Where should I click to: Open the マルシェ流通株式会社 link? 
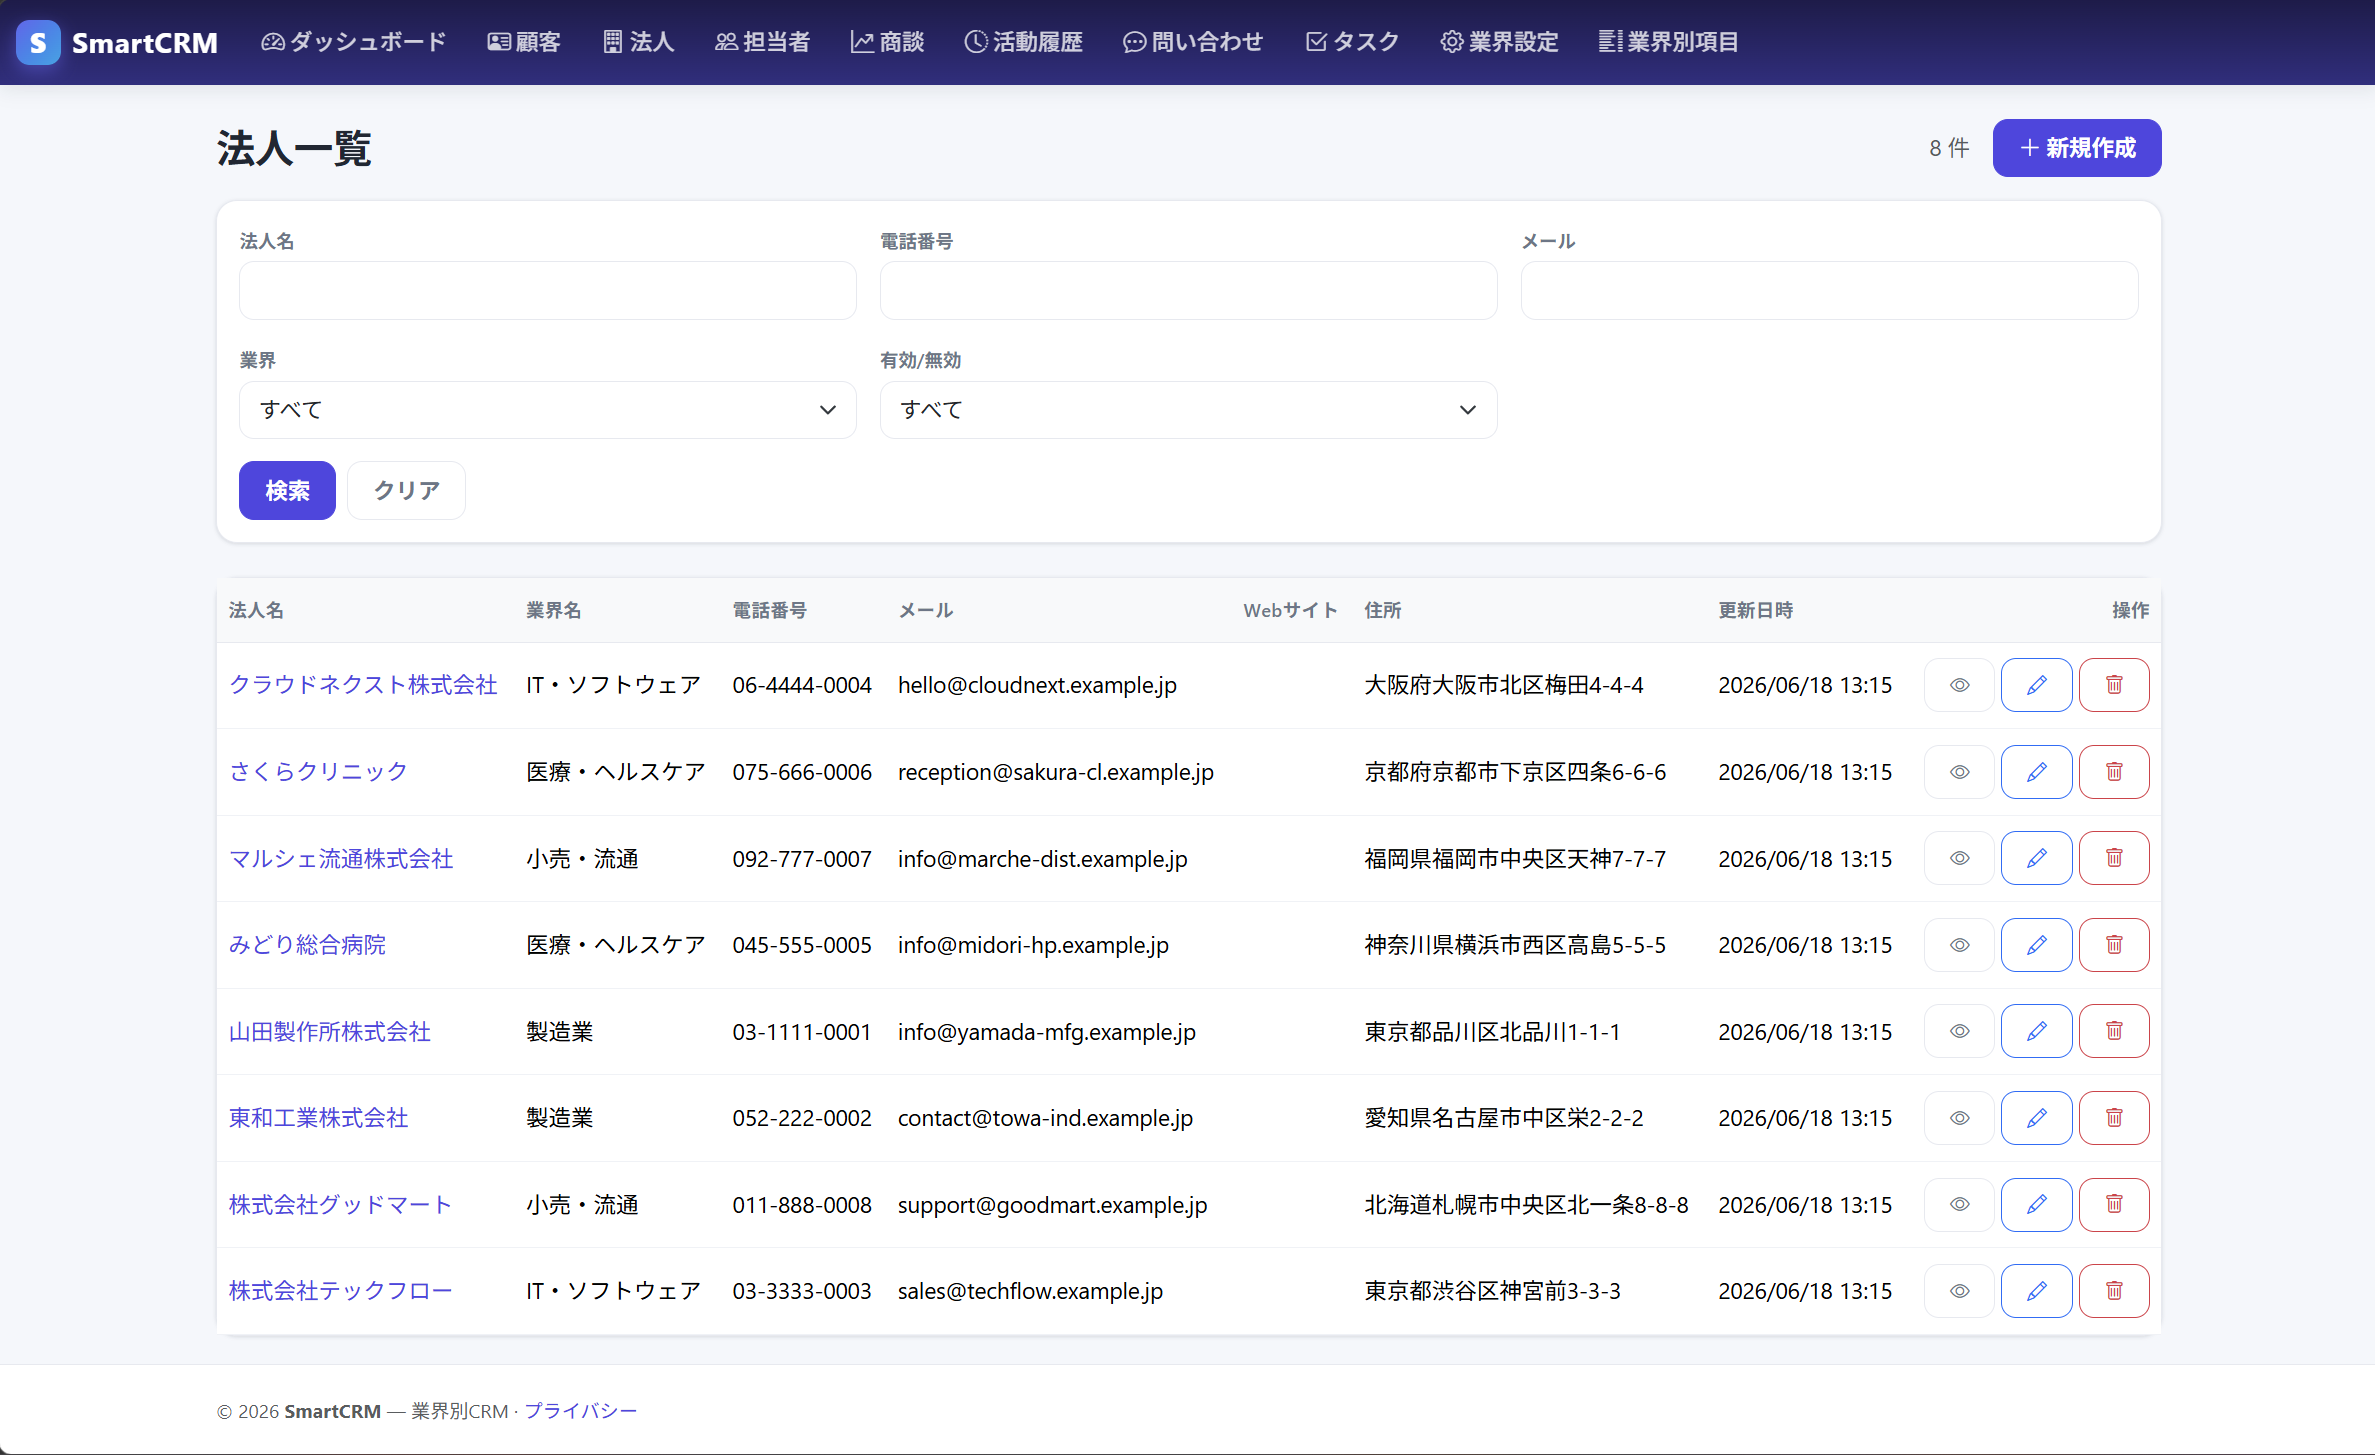coord(341,859)
